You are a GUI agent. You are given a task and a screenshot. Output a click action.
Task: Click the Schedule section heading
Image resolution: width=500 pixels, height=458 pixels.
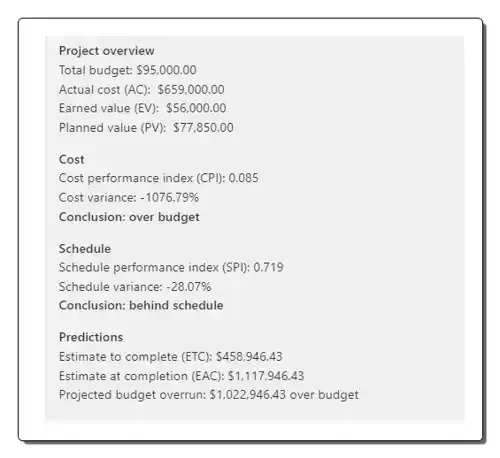85,249
